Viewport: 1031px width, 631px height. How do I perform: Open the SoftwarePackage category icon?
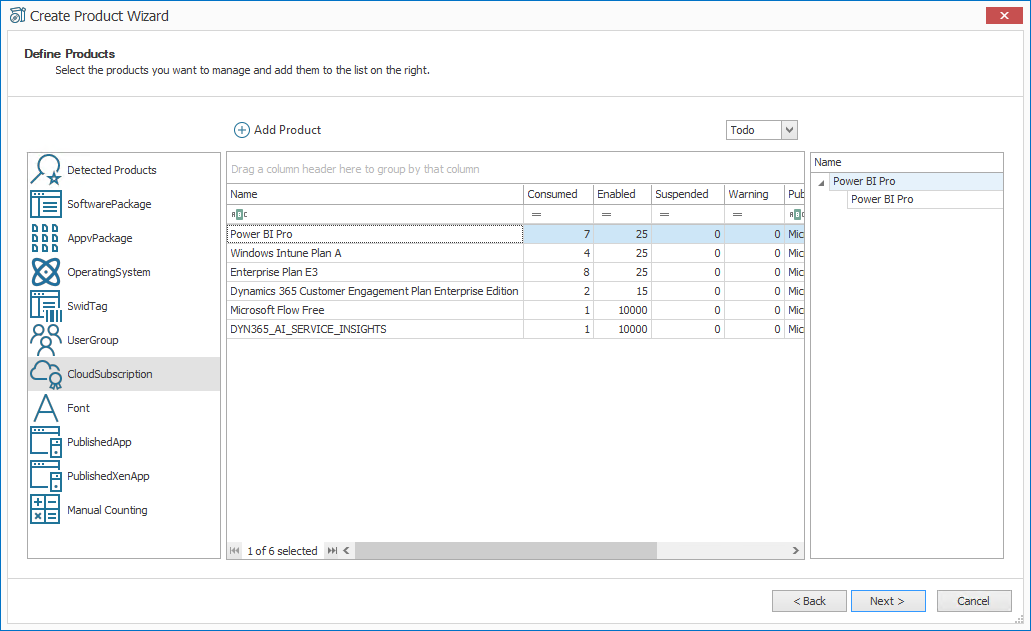coord(46,204)
